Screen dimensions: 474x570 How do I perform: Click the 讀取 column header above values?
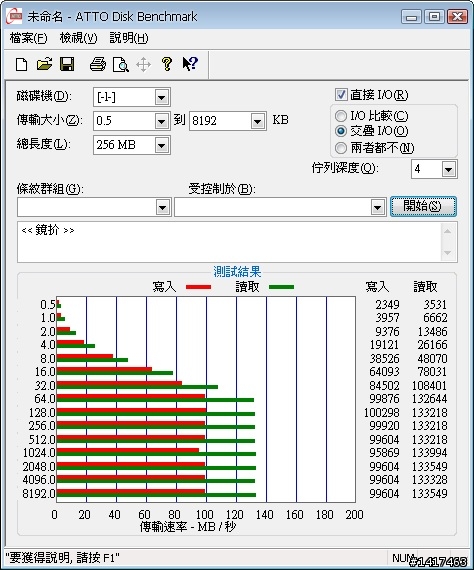(425, 287)
